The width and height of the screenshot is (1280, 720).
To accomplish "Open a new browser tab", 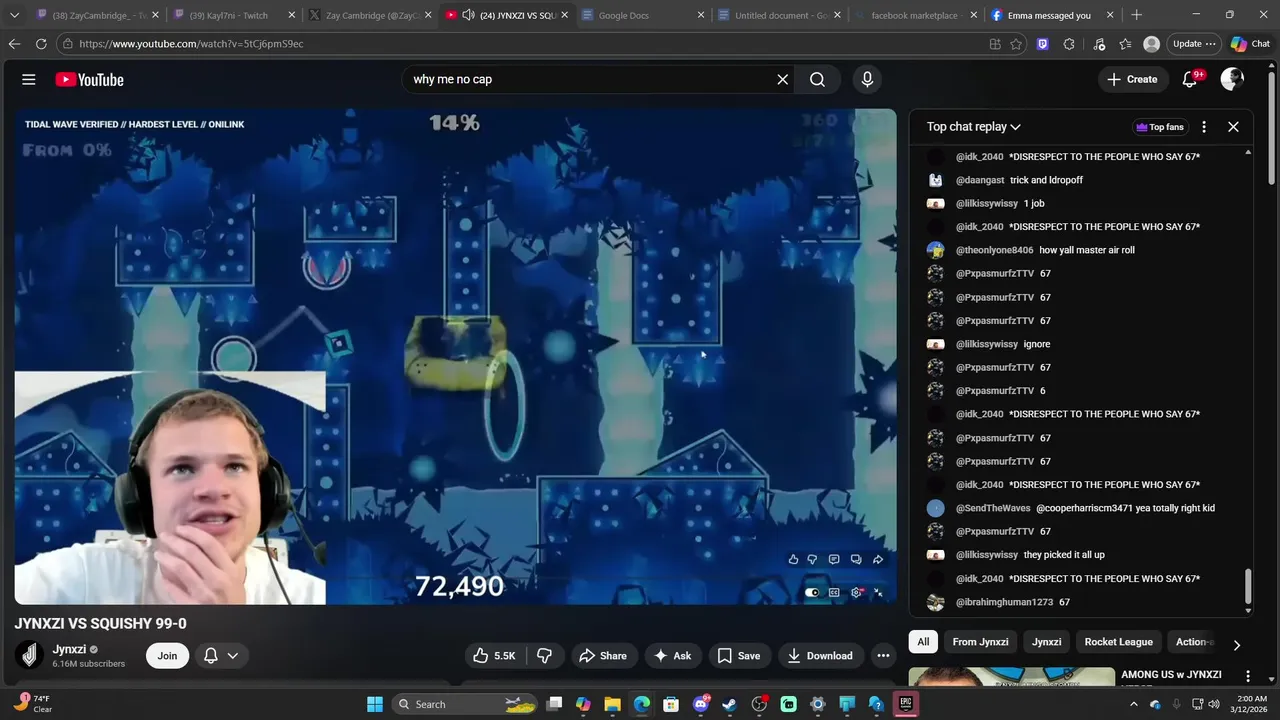I will click(1136, 15).
